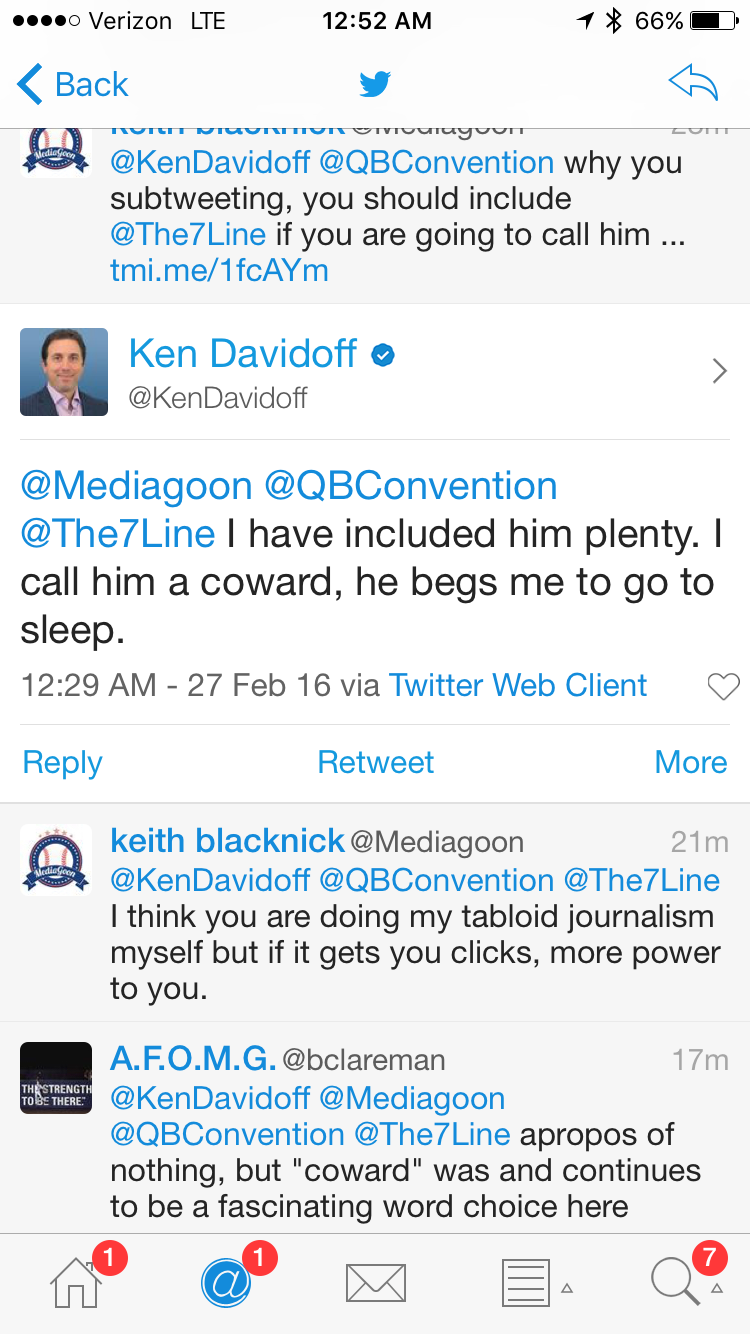Open the @Mediagoon mention in main tweet
Image resolution: width=750 pixels, height=1334 pixels.
pyautogui.click(x=136, y=486)
